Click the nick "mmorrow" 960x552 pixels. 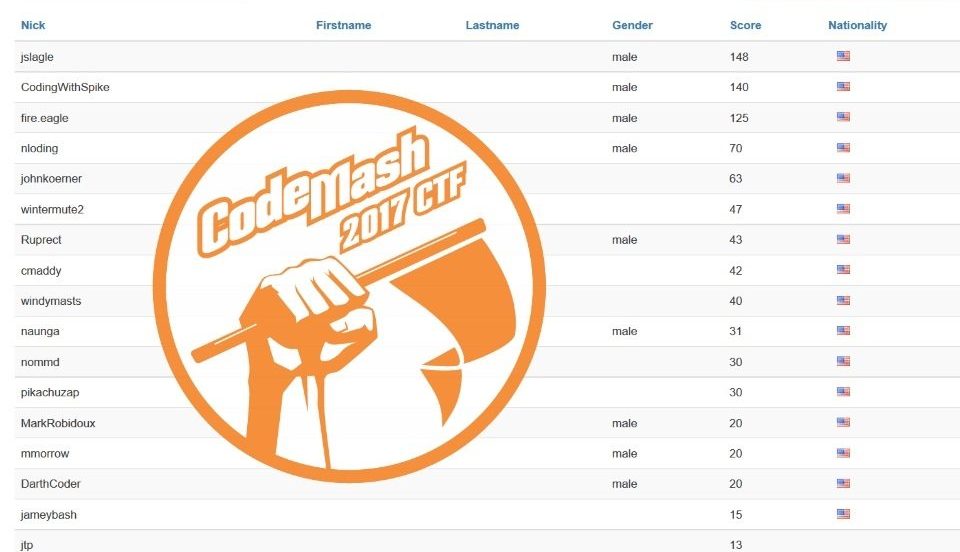click(45, 453)
